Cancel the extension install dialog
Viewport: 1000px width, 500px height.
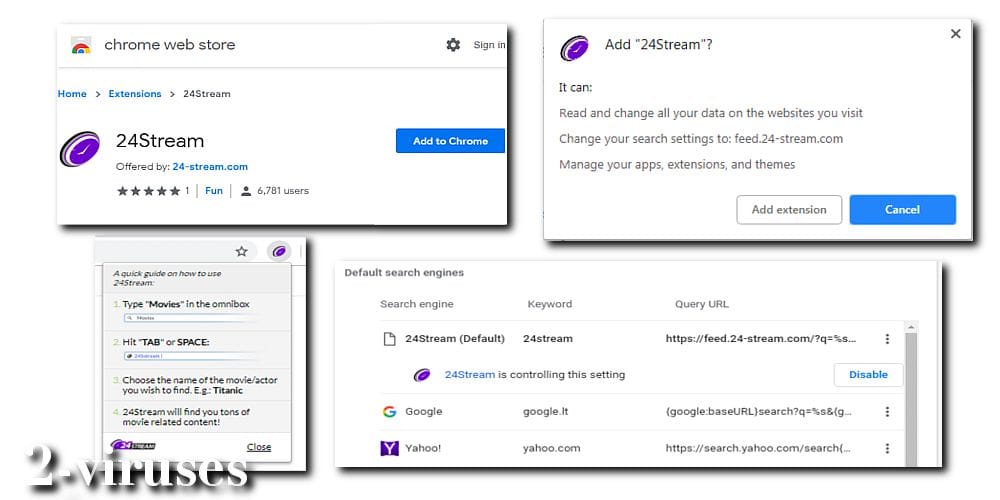click(x=902, y=210)
